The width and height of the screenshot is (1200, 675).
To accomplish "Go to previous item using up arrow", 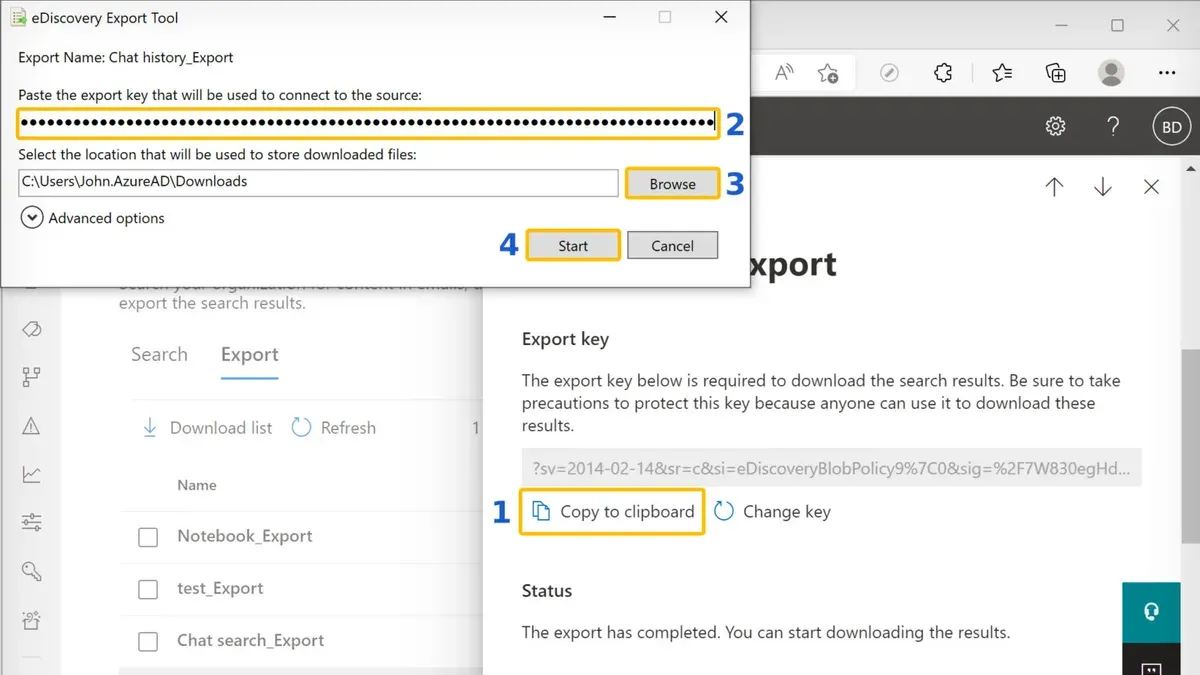I will pos(1054,187).
